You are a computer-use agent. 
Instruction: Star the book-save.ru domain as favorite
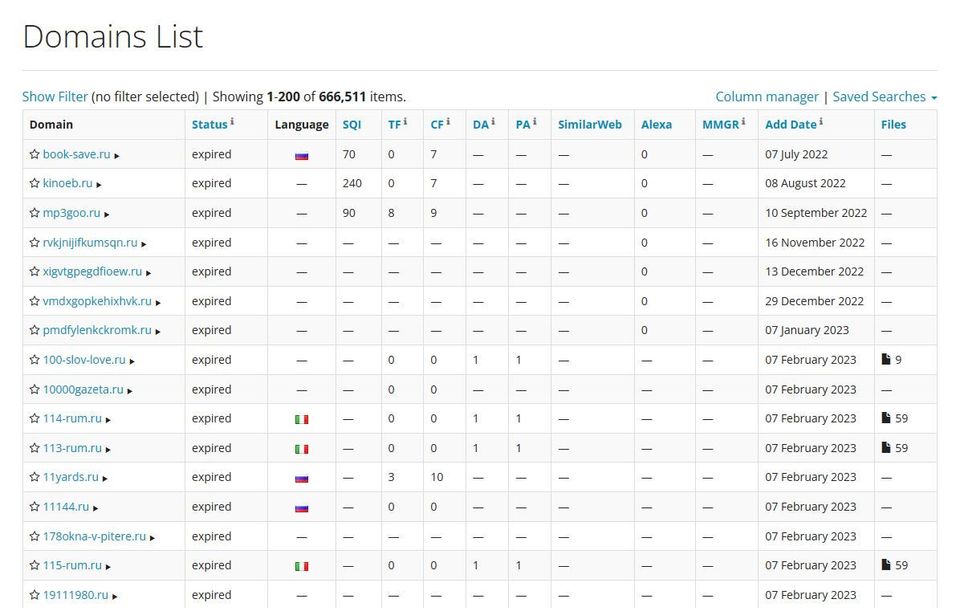click(34, 154)
